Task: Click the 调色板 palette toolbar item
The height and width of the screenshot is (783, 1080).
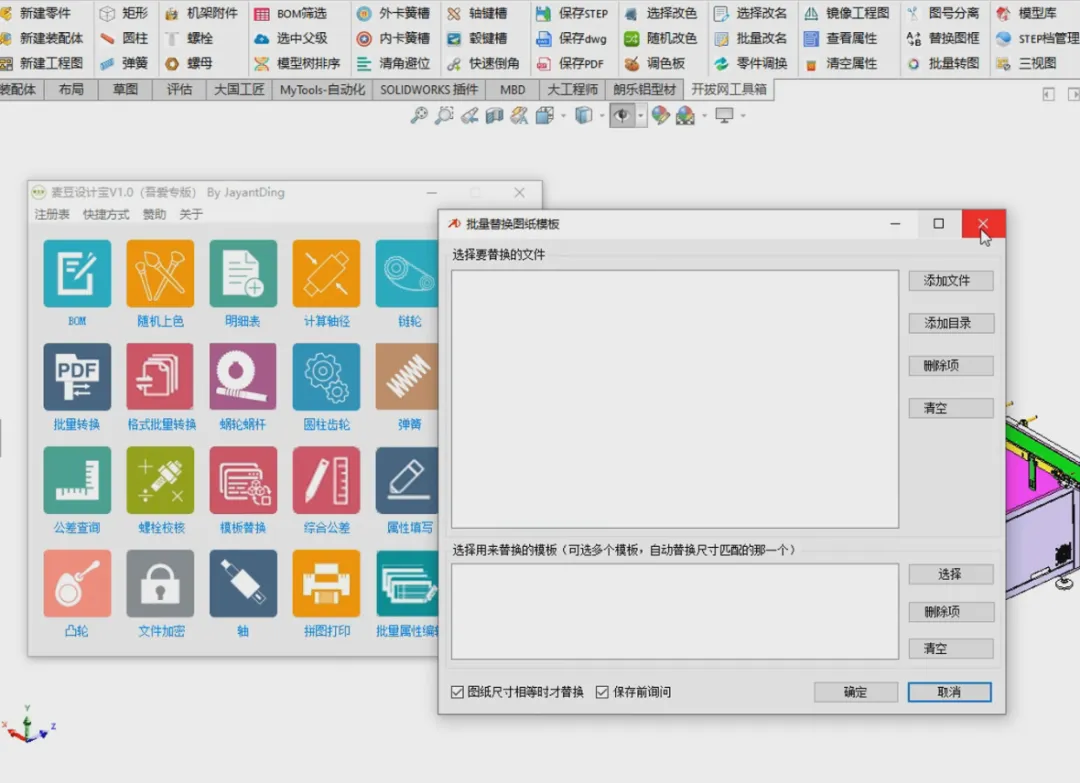Action: click(x=654, y=63)
